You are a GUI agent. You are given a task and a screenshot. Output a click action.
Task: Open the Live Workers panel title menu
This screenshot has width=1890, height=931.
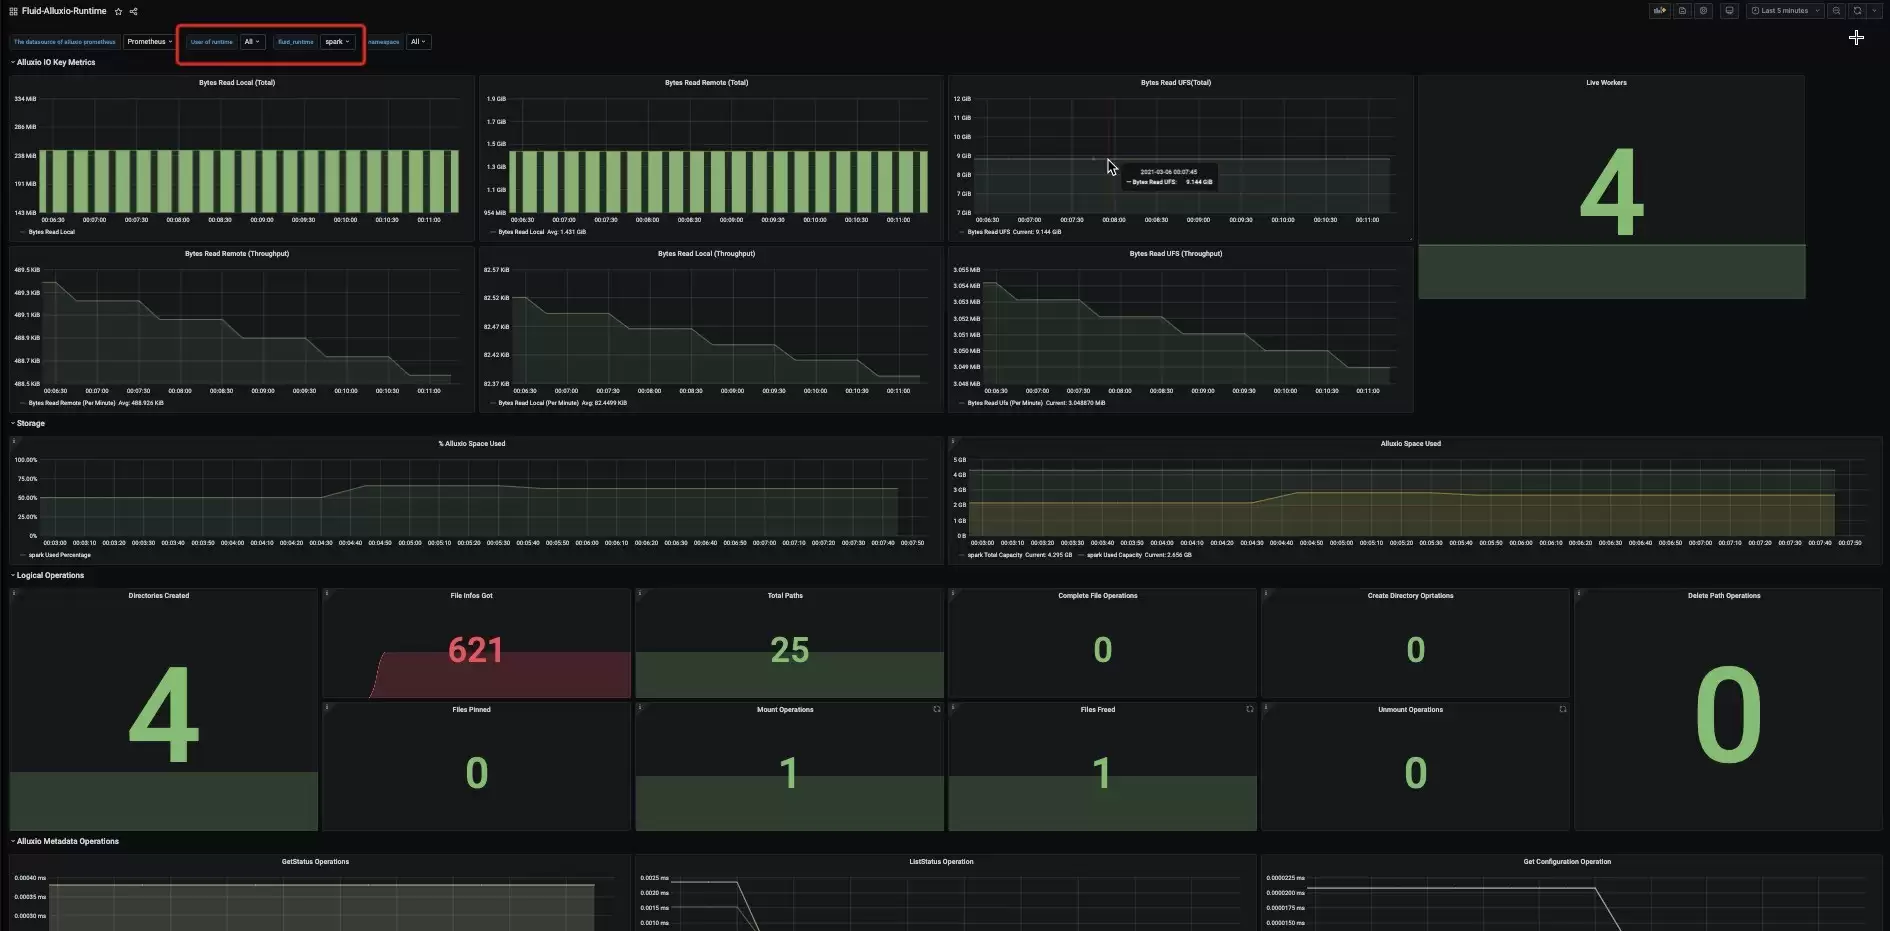[x=1606, y=83]
